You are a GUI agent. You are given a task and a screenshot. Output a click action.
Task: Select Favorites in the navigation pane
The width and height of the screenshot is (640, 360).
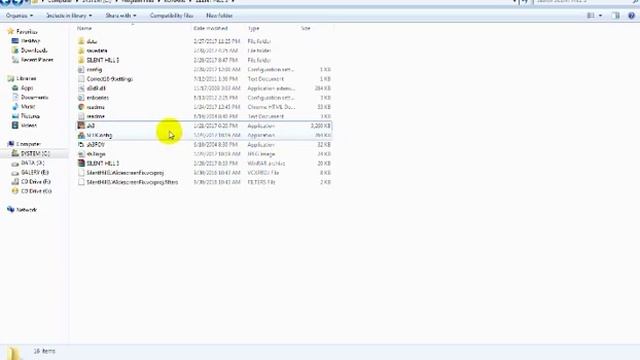(27, 31)
